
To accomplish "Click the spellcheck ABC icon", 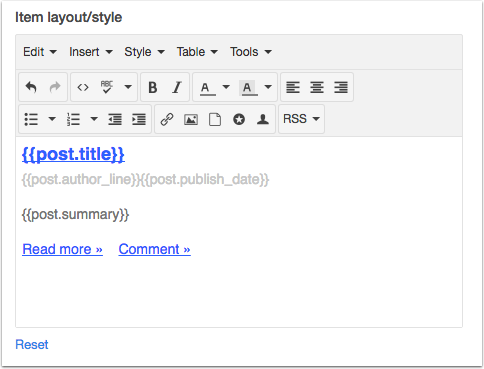I will pyautogui.click(x=107, y=87).
